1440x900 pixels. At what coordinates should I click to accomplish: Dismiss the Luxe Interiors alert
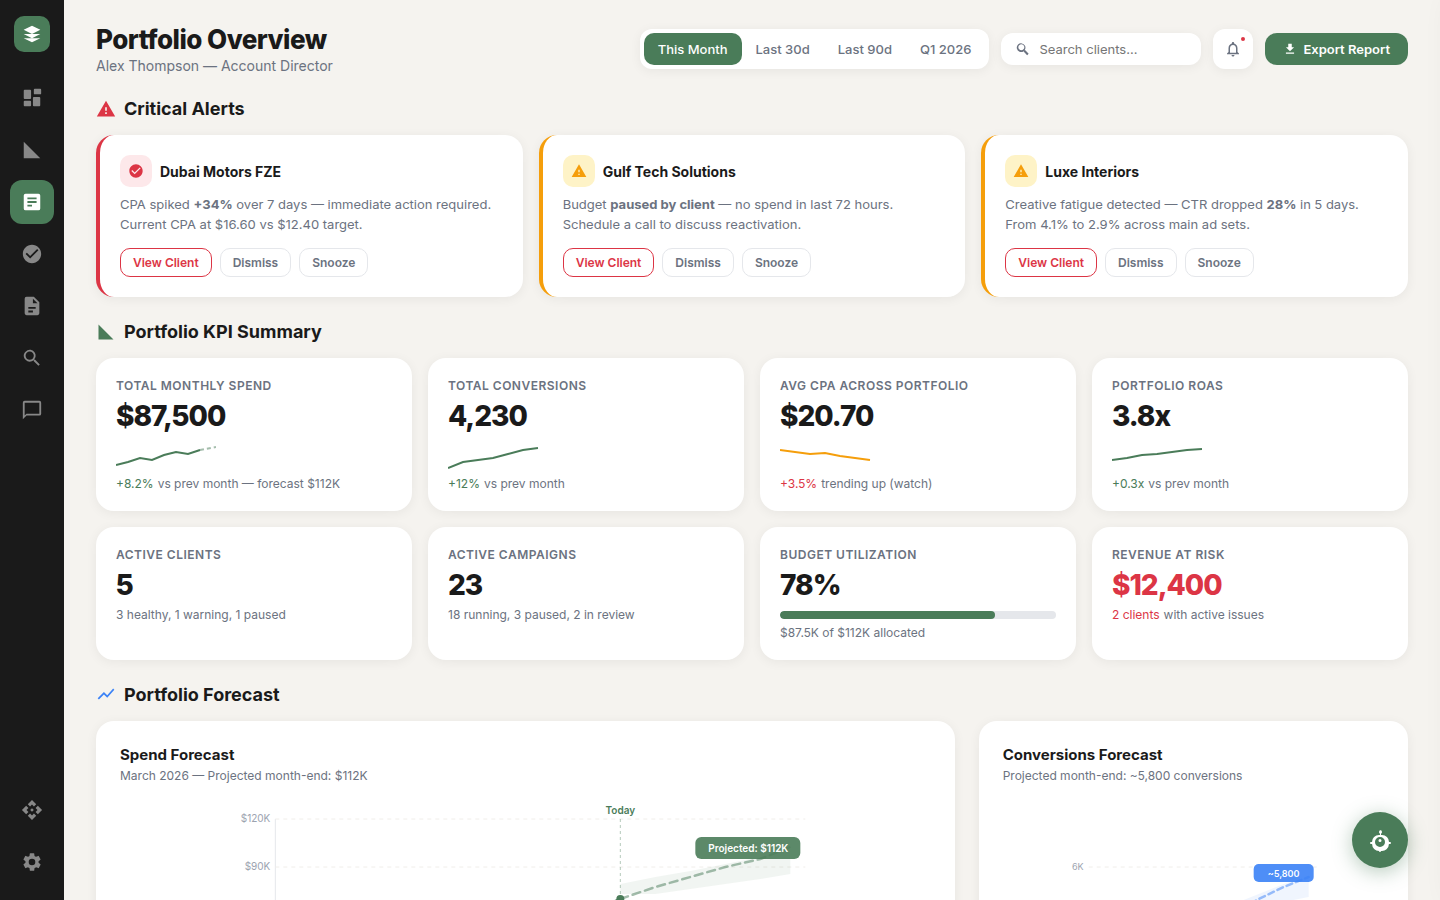coord(1141,263)
